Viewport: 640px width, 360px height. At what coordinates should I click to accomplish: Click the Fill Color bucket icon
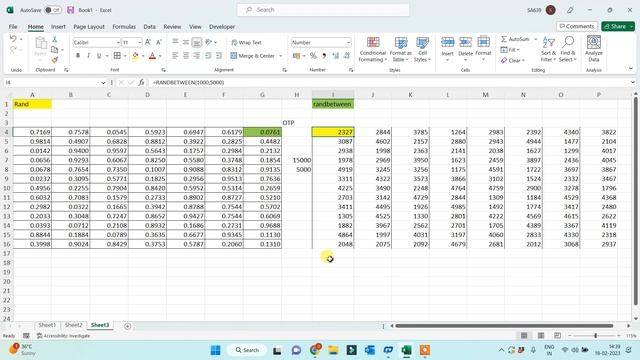136,56
